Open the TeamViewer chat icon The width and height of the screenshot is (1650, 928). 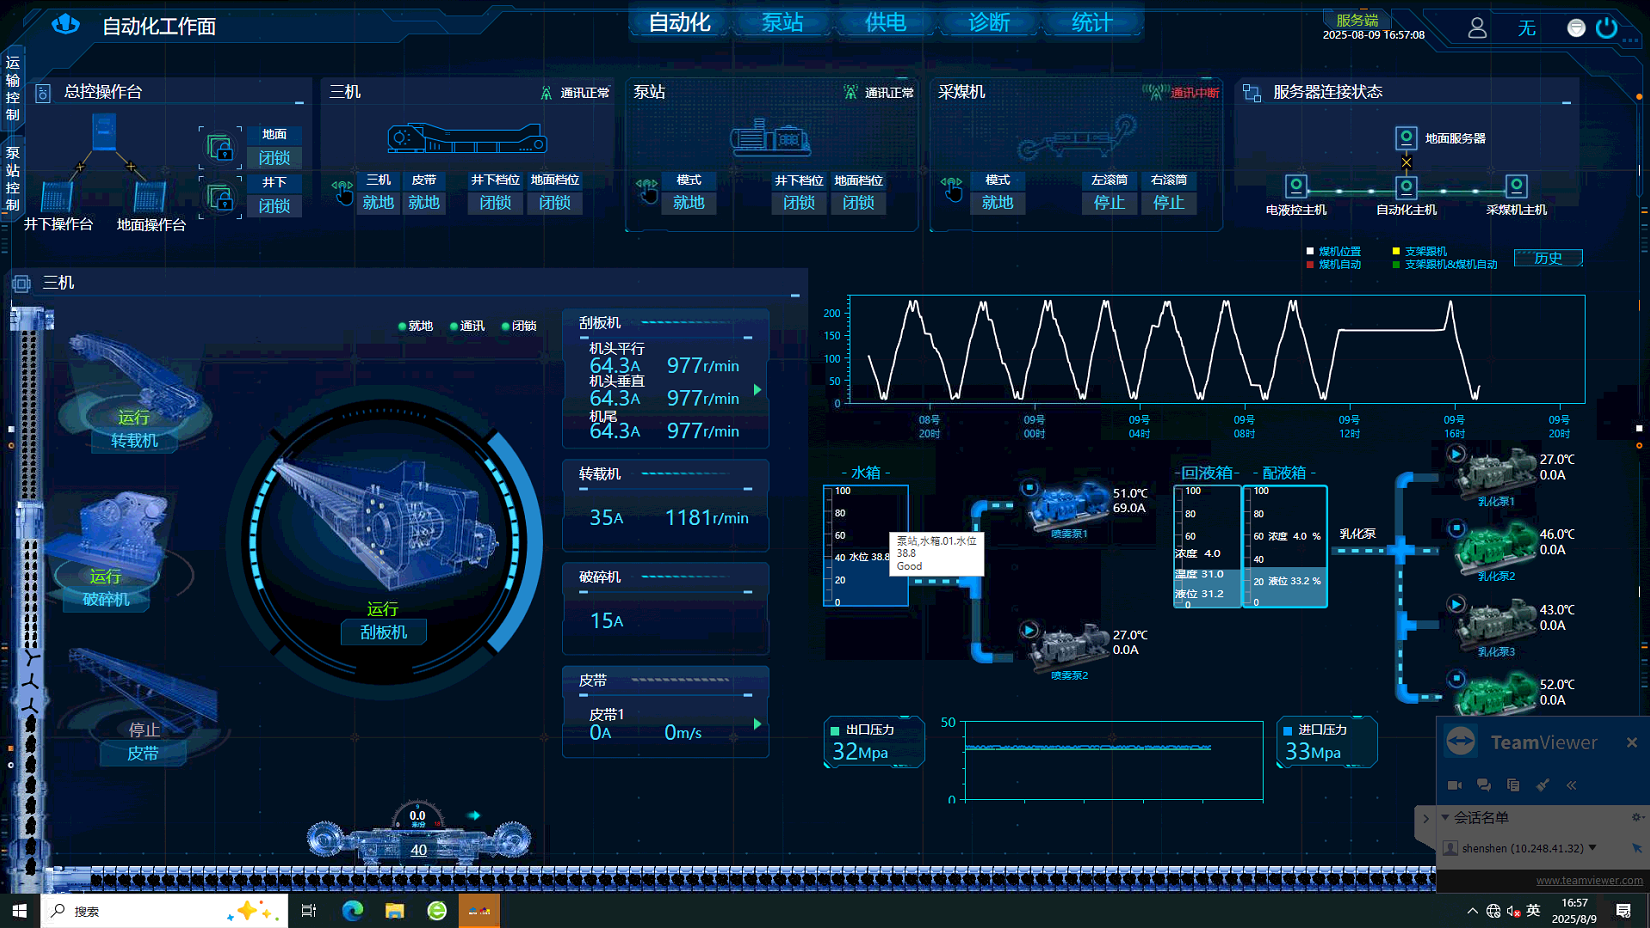[x=1484, y=785]
